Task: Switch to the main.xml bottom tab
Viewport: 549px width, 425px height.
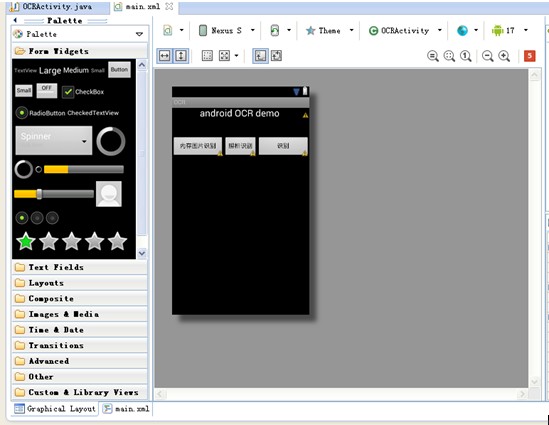Action: click(x=127, y=409)
